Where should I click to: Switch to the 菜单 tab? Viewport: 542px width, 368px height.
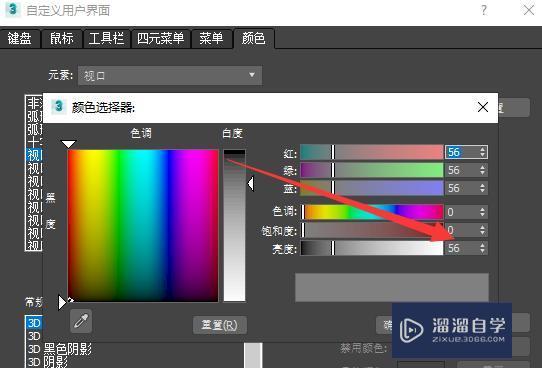(x=212, y=38)
